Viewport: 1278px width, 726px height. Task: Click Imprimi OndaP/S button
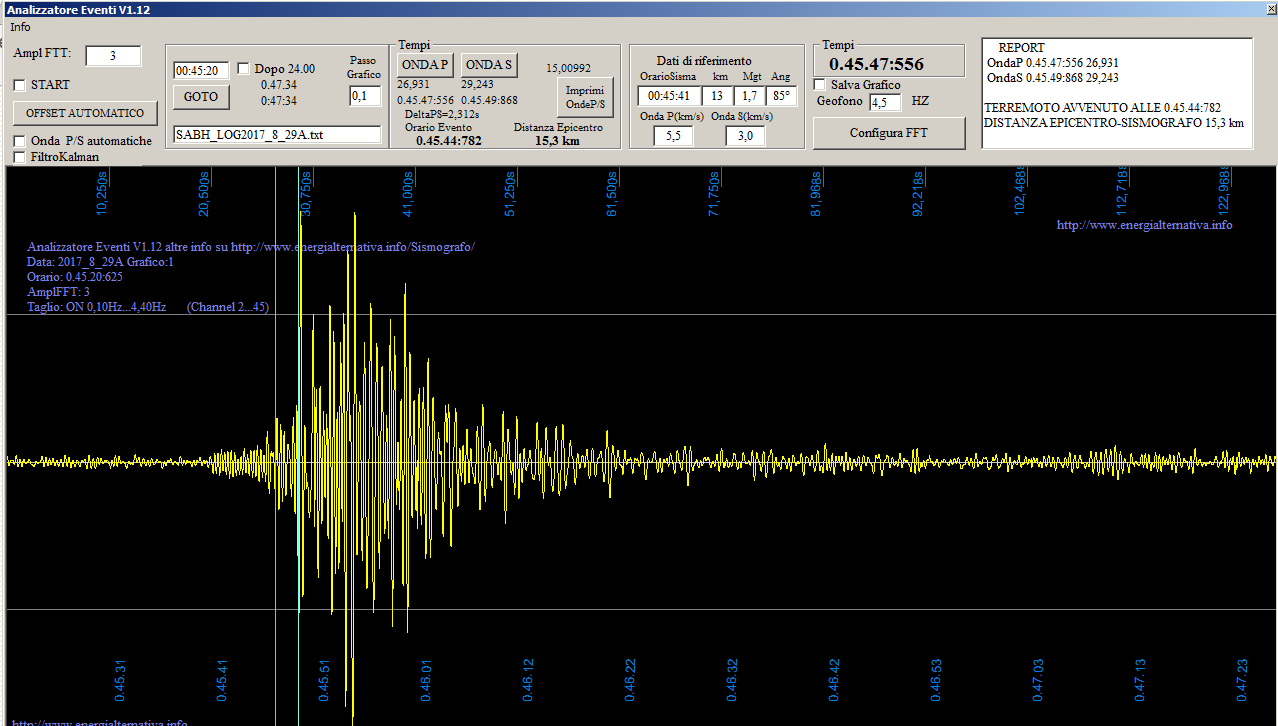coord(585,97)
